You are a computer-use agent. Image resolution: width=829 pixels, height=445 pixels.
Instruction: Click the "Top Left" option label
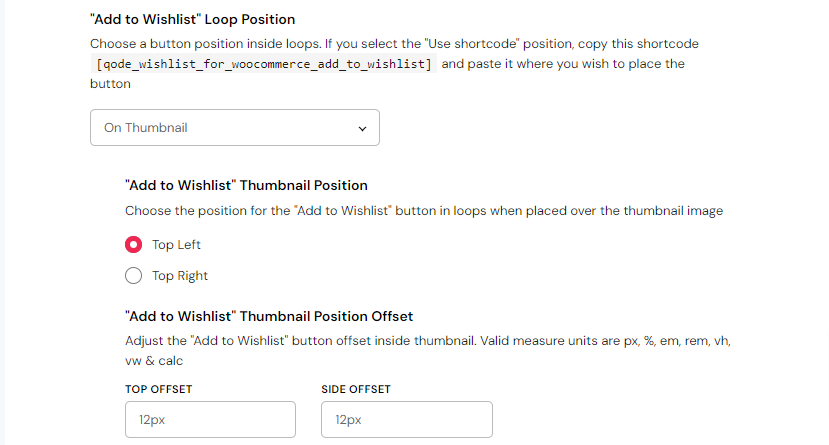[176, 245]
